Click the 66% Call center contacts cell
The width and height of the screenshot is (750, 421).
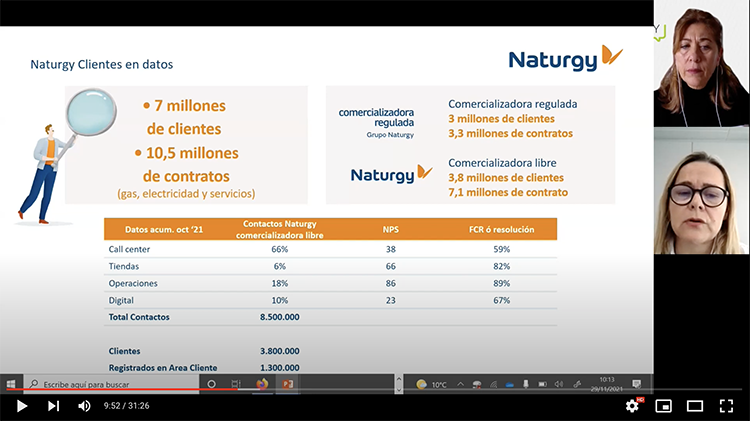coord(280,249)
